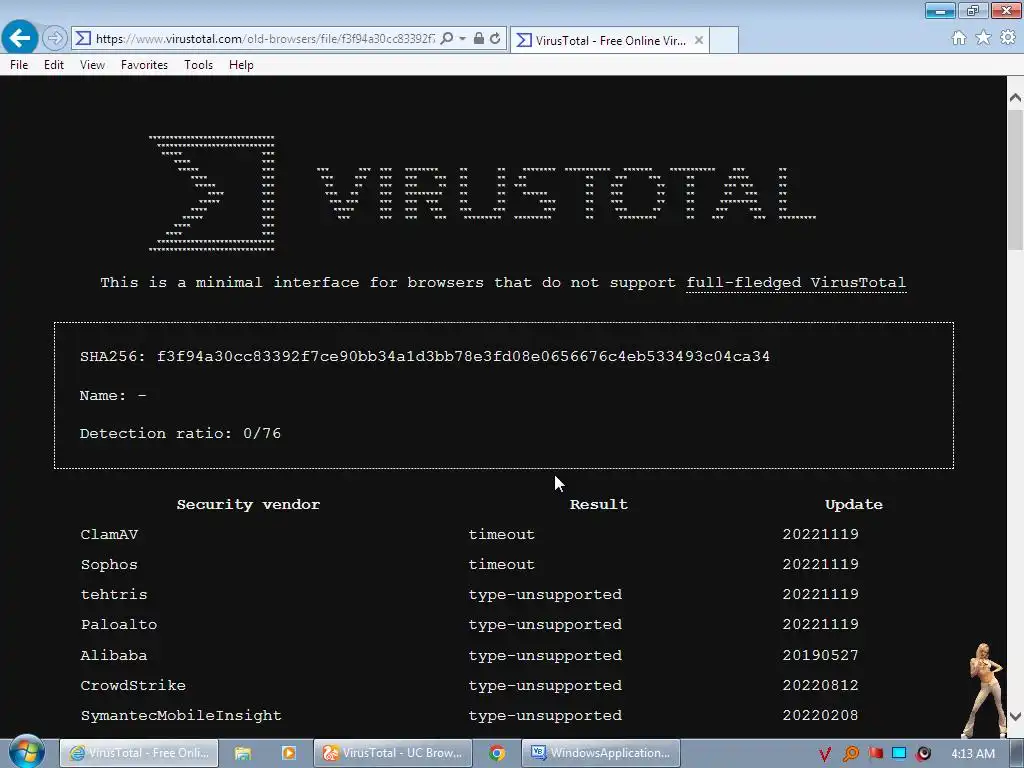Follow the full-fledged VirusTotal link

pyautogui.click(x=796, y=283)
